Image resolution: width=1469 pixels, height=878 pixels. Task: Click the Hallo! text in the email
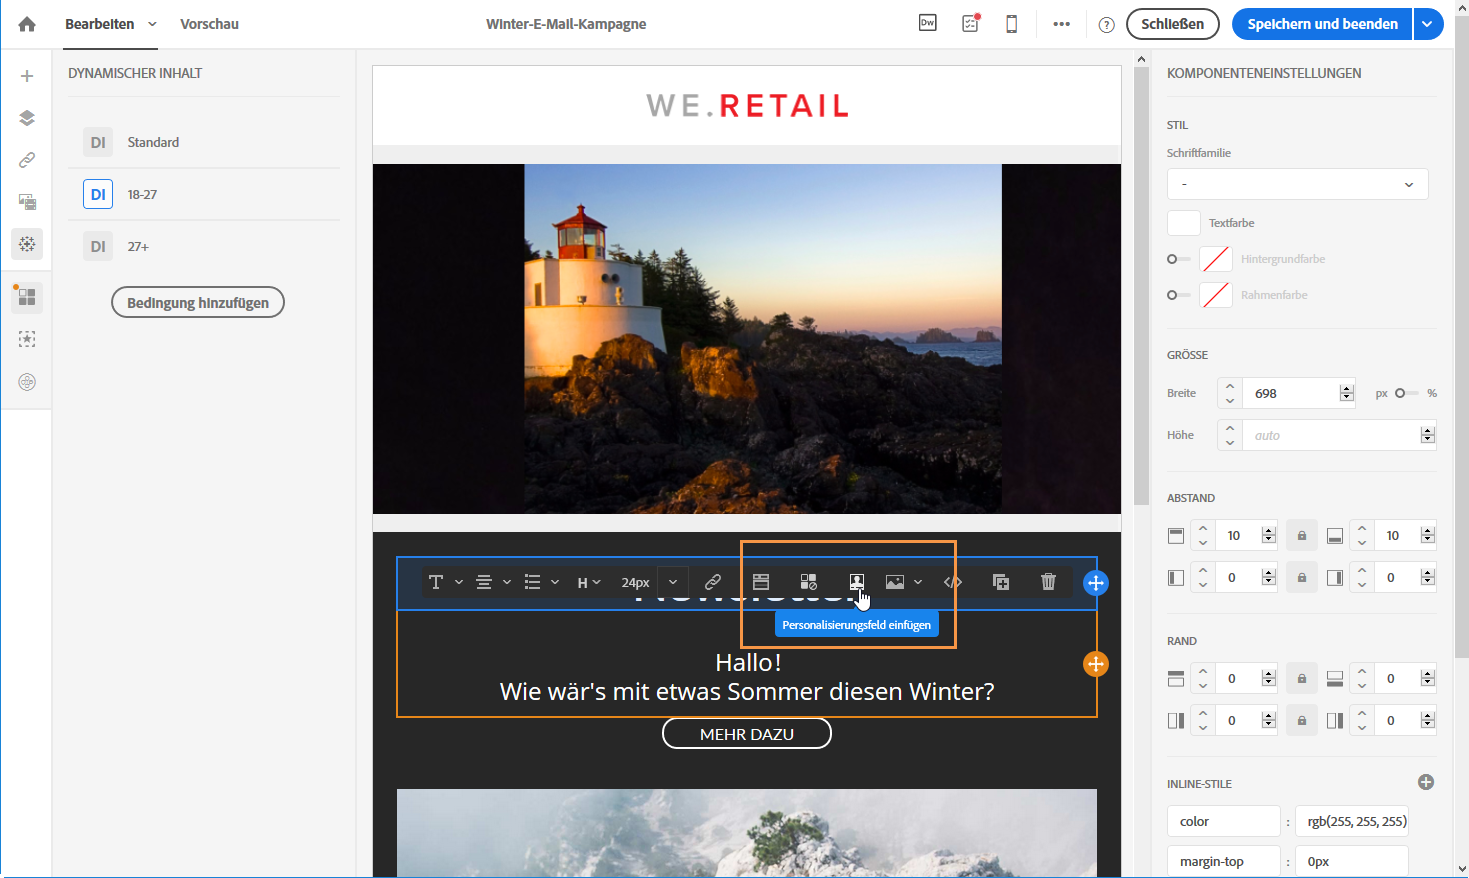pyautogui.click(x=748, y=662)
